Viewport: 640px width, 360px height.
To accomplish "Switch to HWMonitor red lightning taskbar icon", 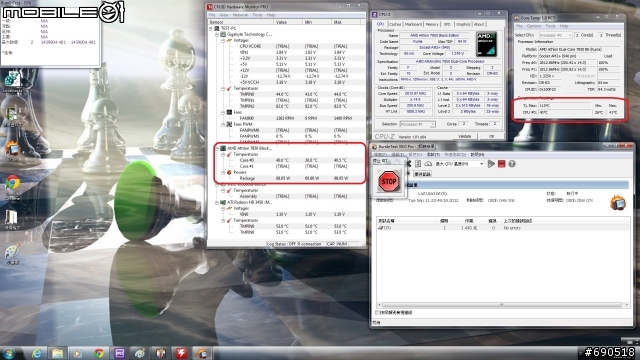I will 181,353.
